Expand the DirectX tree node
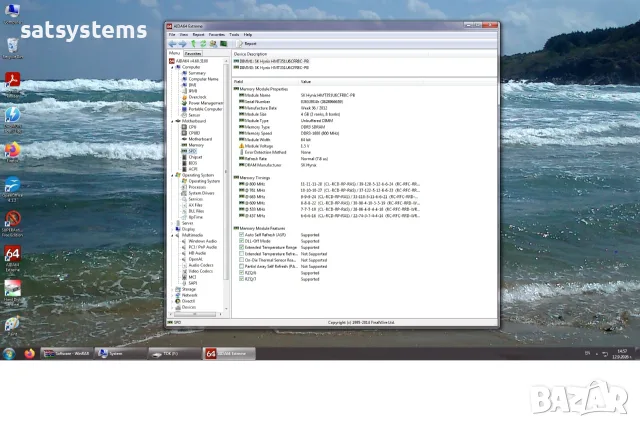The height and width of the screenshot is (427, 640). click(172, 301)
